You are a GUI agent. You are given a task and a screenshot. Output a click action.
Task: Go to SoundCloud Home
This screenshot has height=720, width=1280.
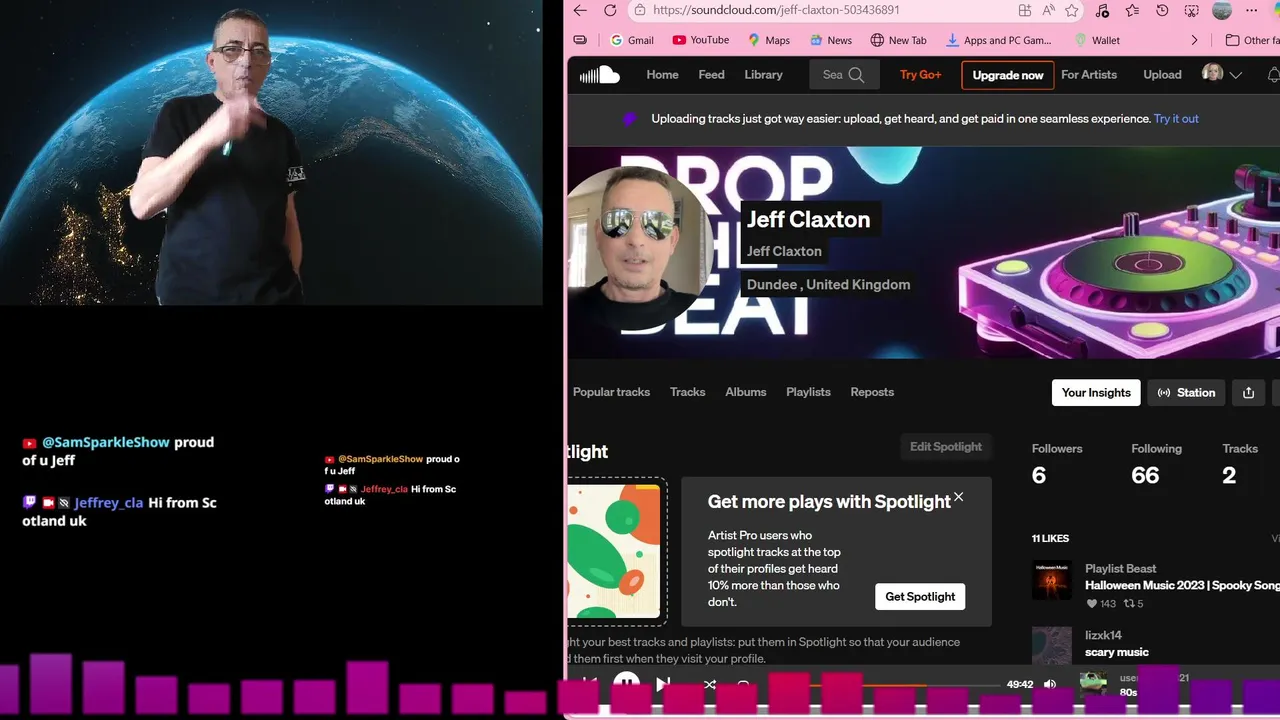662,75
